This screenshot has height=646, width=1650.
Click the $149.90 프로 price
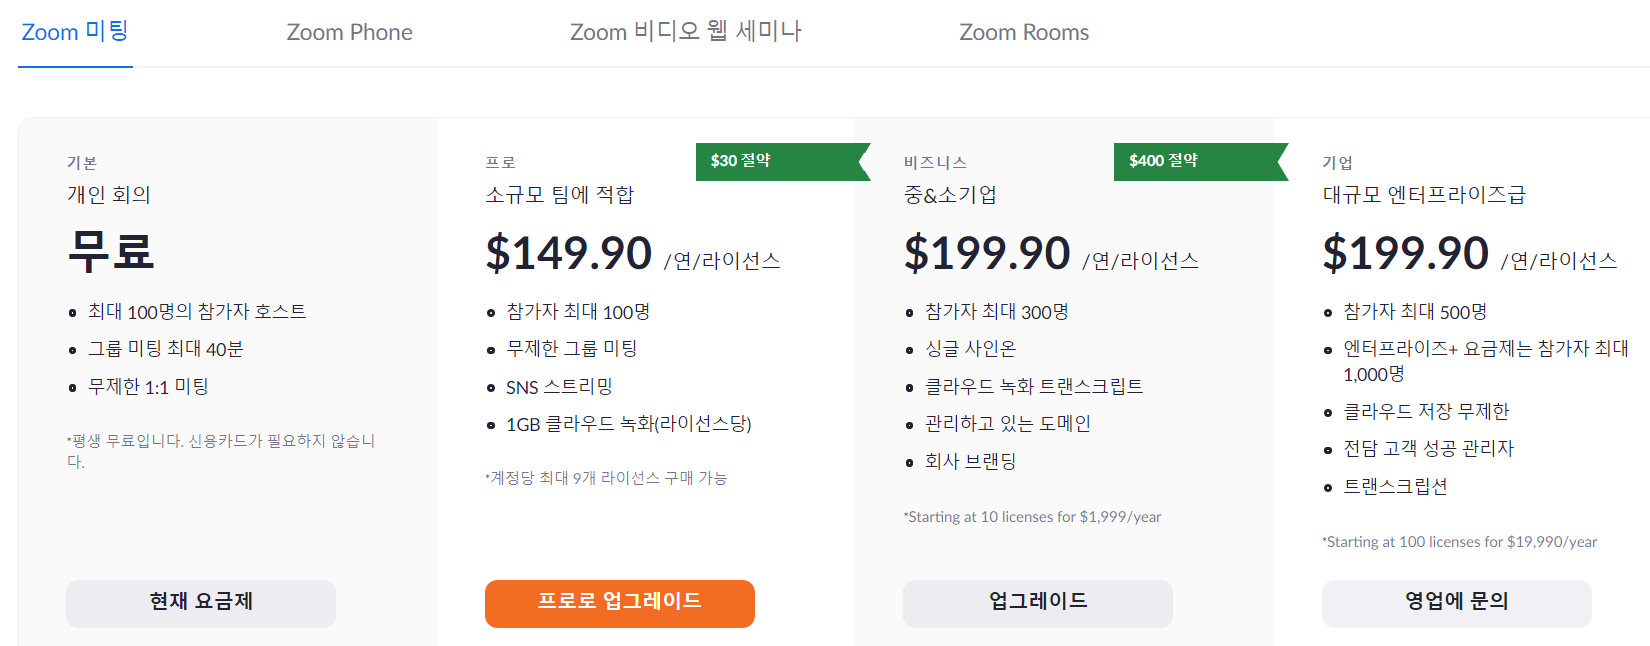click(569, 253)
